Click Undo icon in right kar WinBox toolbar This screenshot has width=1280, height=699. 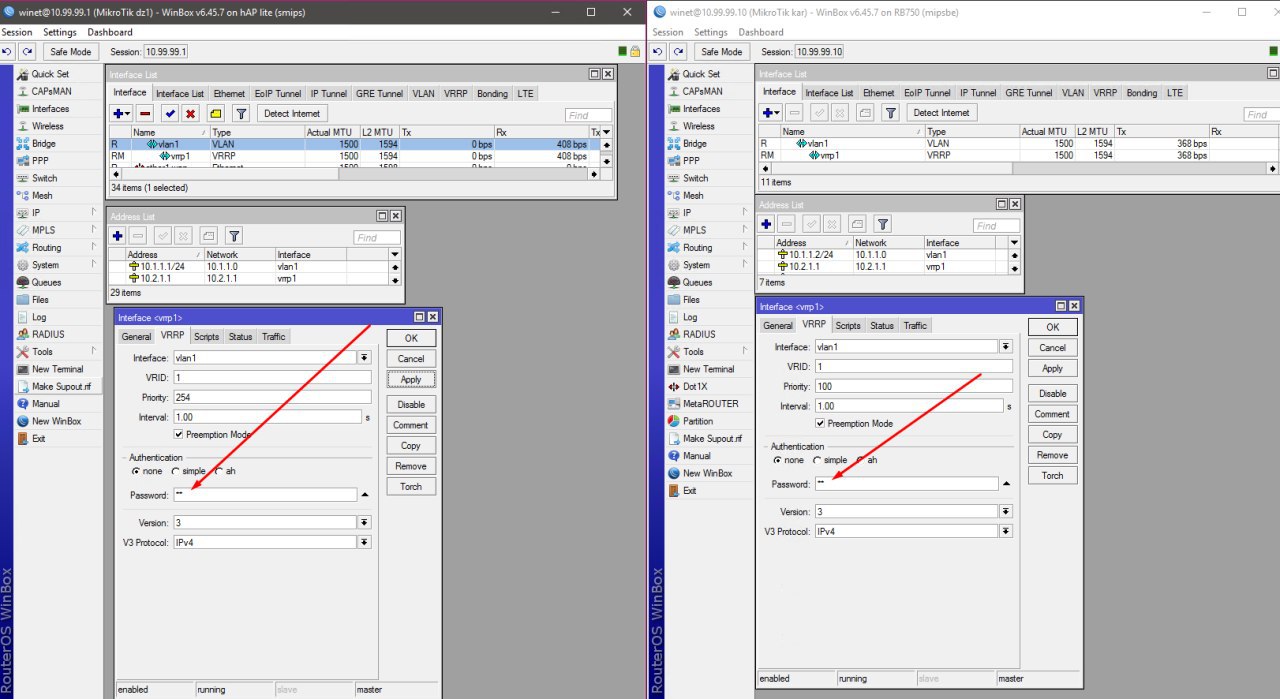click(659, 51)
